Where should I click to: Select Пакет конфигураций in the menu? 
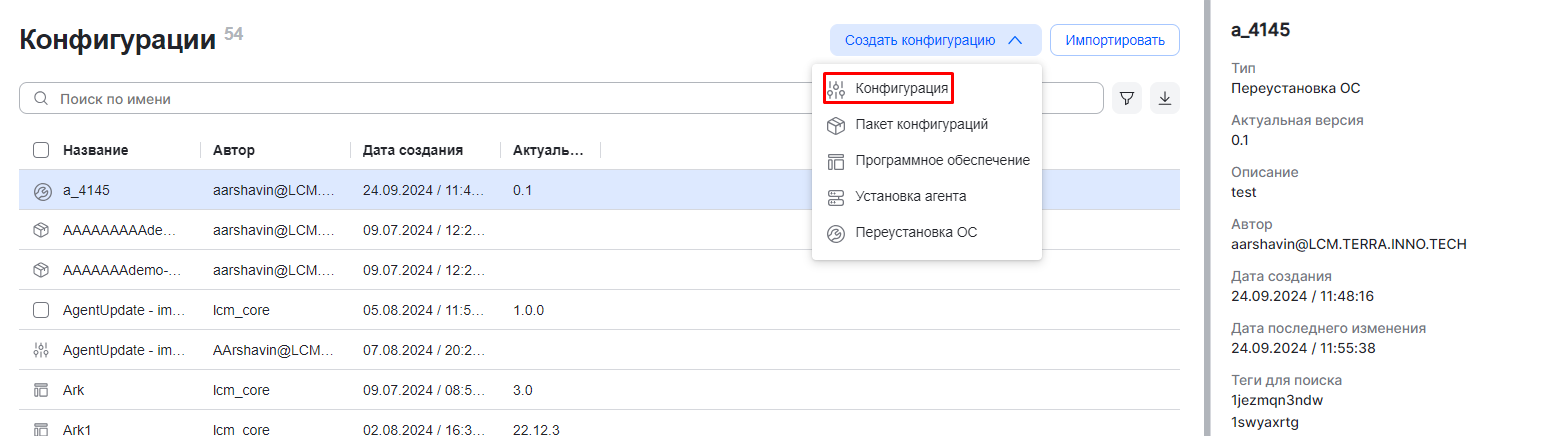coord(921,125)
